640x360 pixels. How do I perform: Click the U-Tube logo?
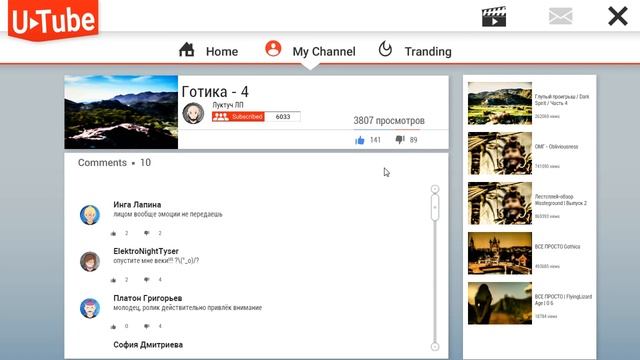[53, 20]
